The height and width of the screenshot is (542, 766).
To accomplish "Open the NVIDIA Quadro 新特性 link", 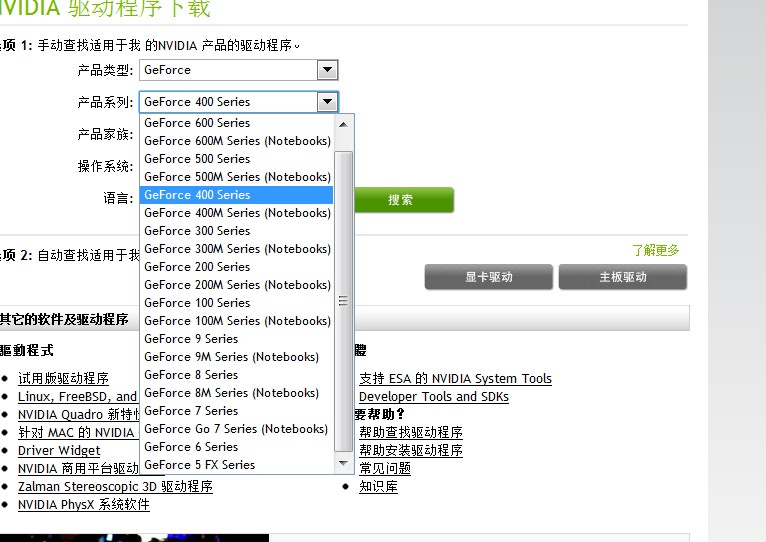I will pos(79,414).
